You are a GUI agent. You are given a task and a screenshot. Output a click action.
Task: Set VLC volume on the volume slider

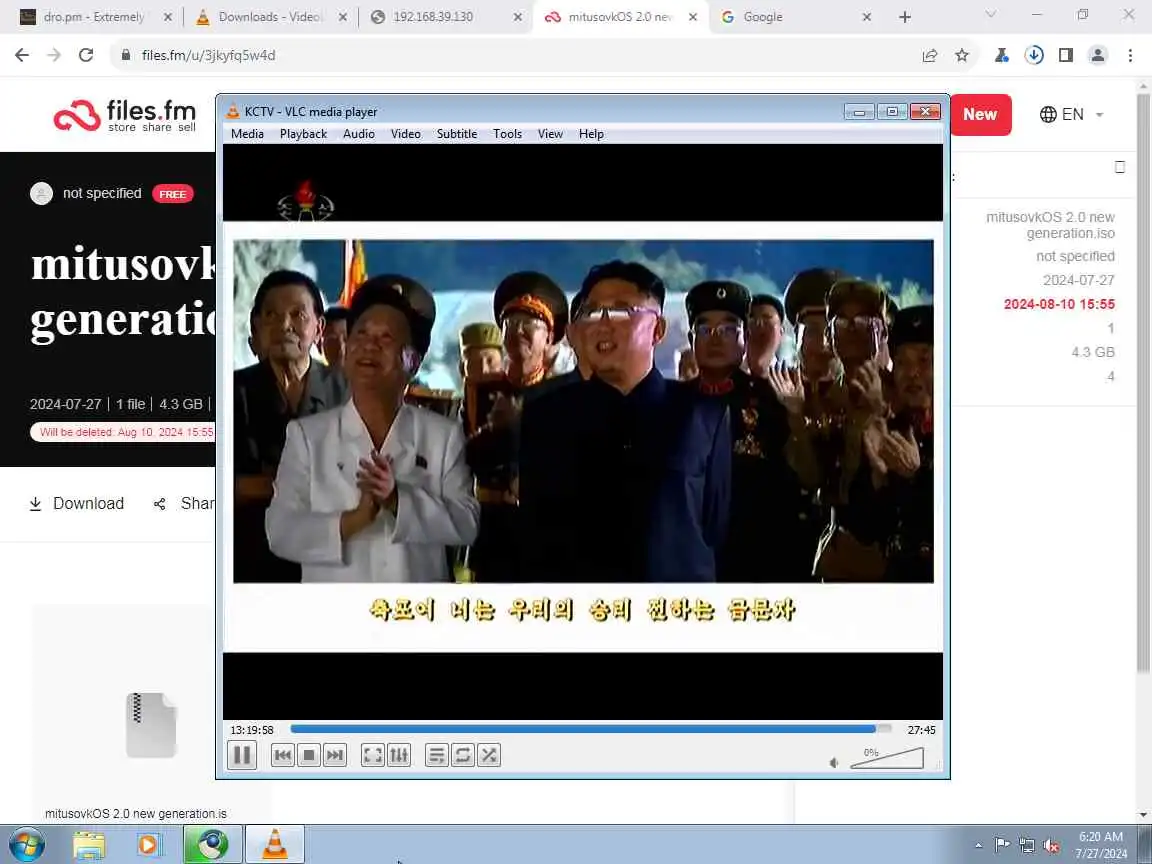point(887,758)
